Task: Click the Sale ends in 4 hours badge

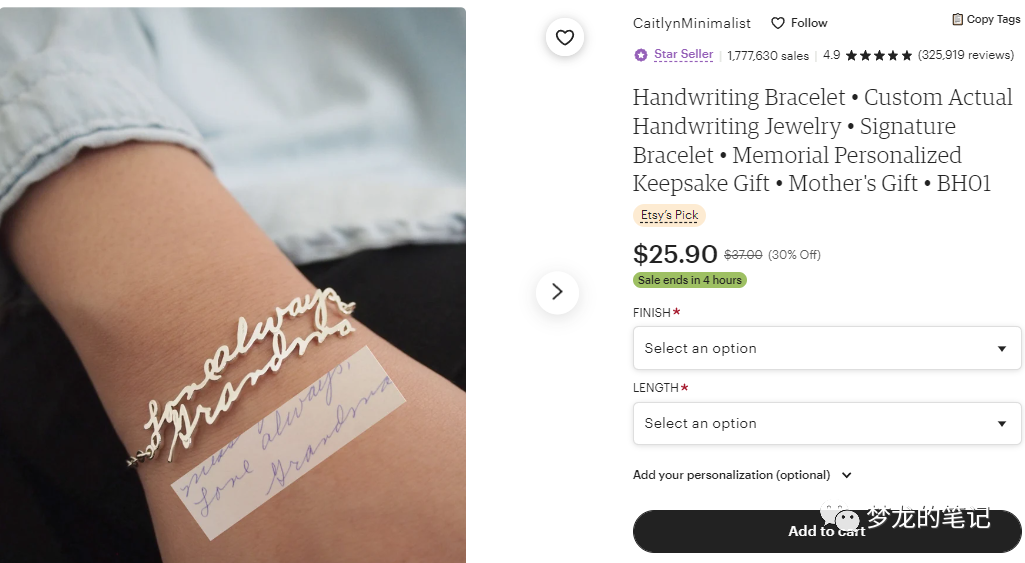Action: (x=690, y=280)
